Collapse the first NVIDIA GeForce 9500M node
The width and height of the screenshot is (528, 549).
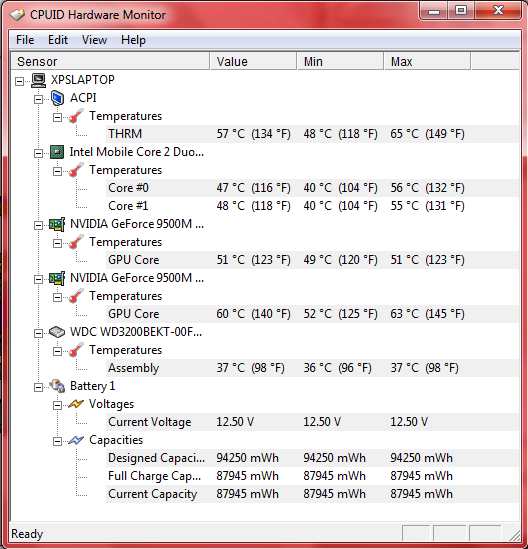tap(39, 225)
